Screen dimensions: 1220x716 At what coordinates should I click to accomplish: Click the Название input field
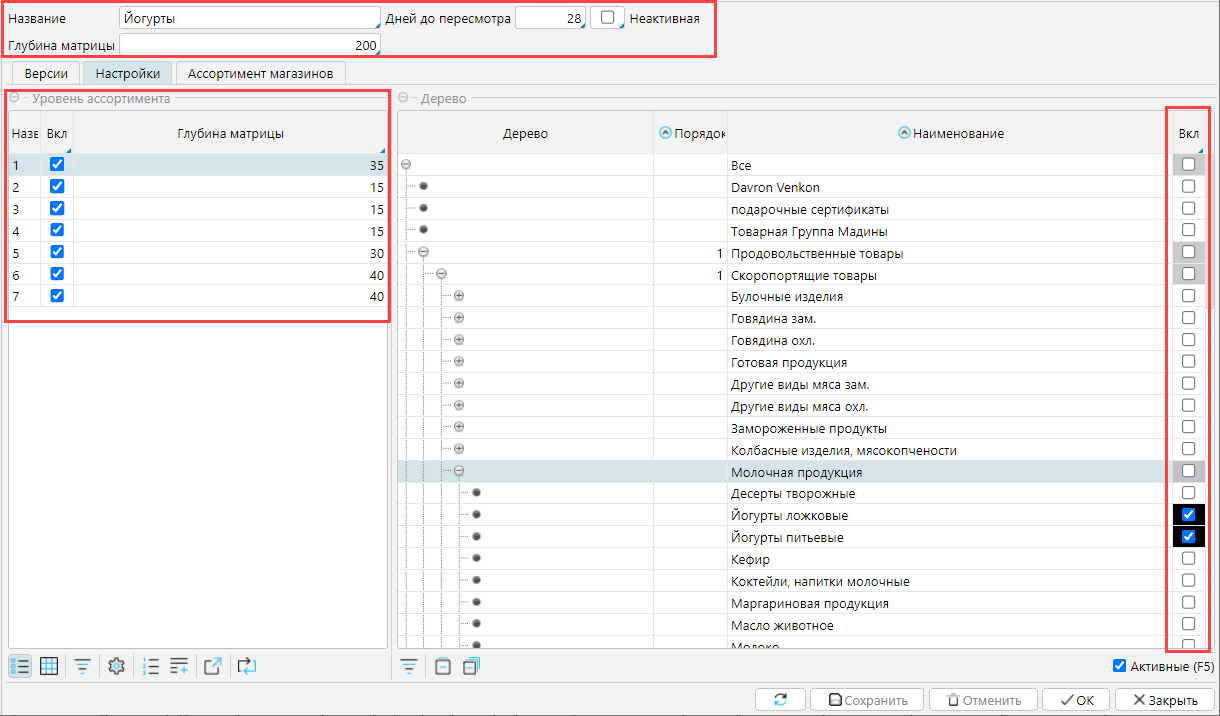tap(249, 18)
